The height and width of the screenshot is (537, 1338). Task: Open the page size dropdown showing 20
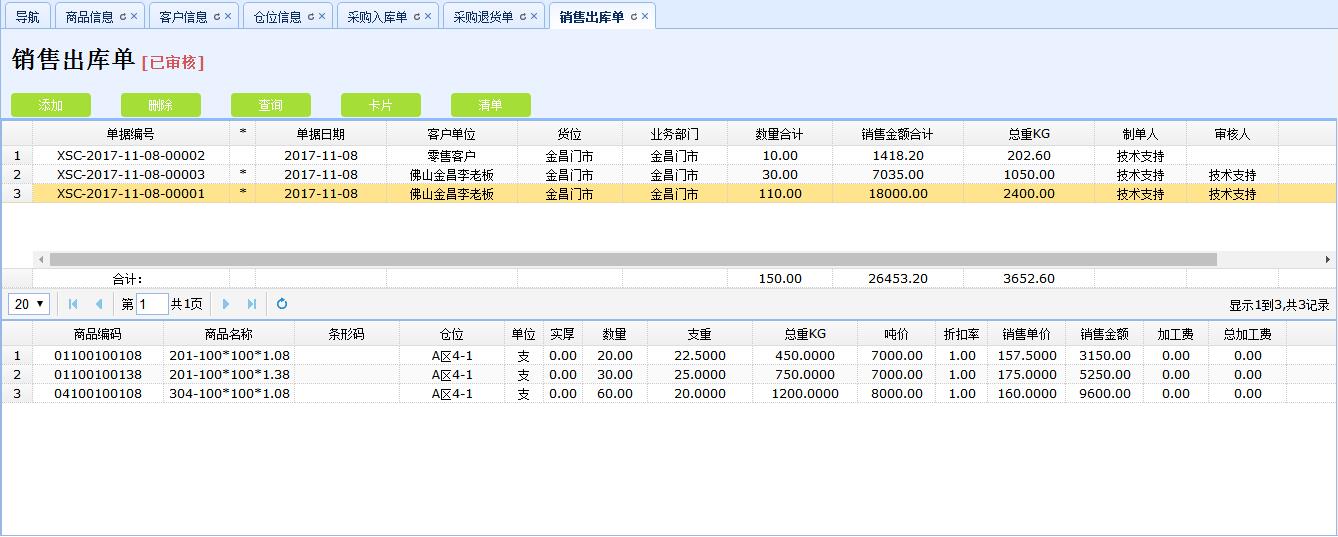pyautogui.click(x=30, y=304)
